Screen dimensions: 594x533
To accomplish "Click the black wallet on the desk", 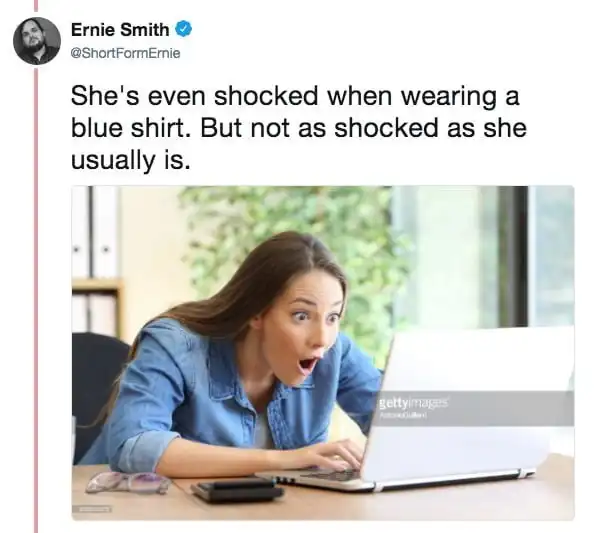I will (237, 491).
